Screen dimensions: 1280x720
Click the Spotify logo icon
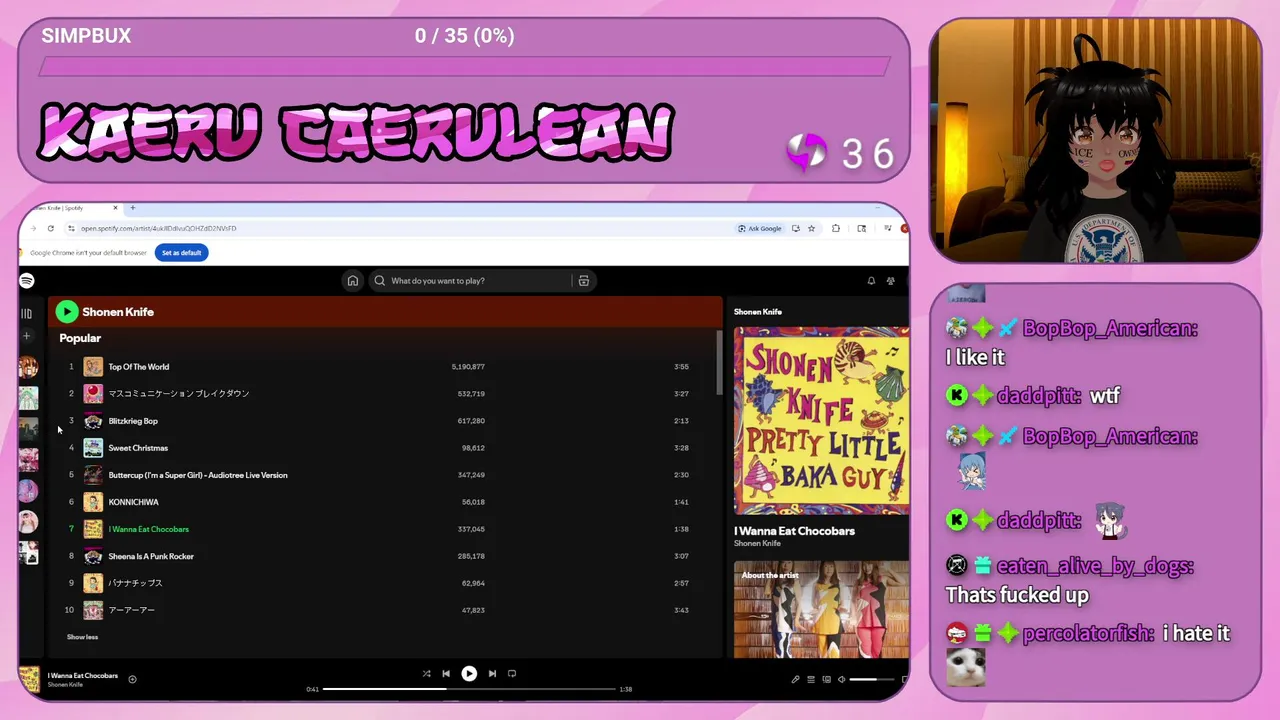27,281
